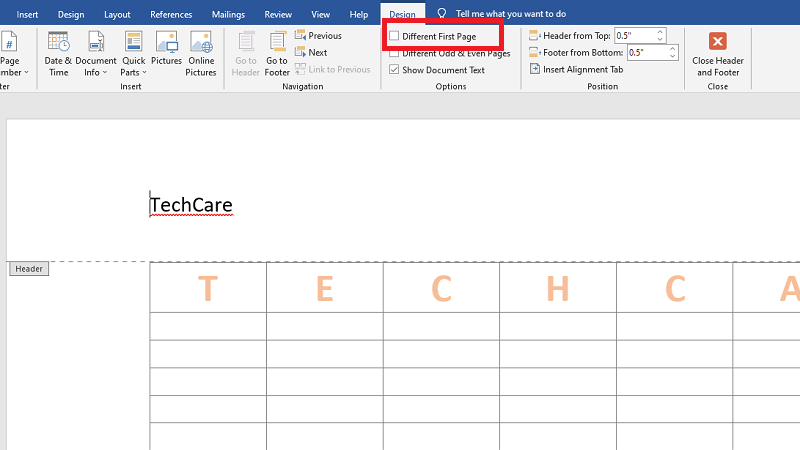This screenshot has width=800, height=450.
Task: Click the Footer from Bottom field
Action: [x=640, y=53]
